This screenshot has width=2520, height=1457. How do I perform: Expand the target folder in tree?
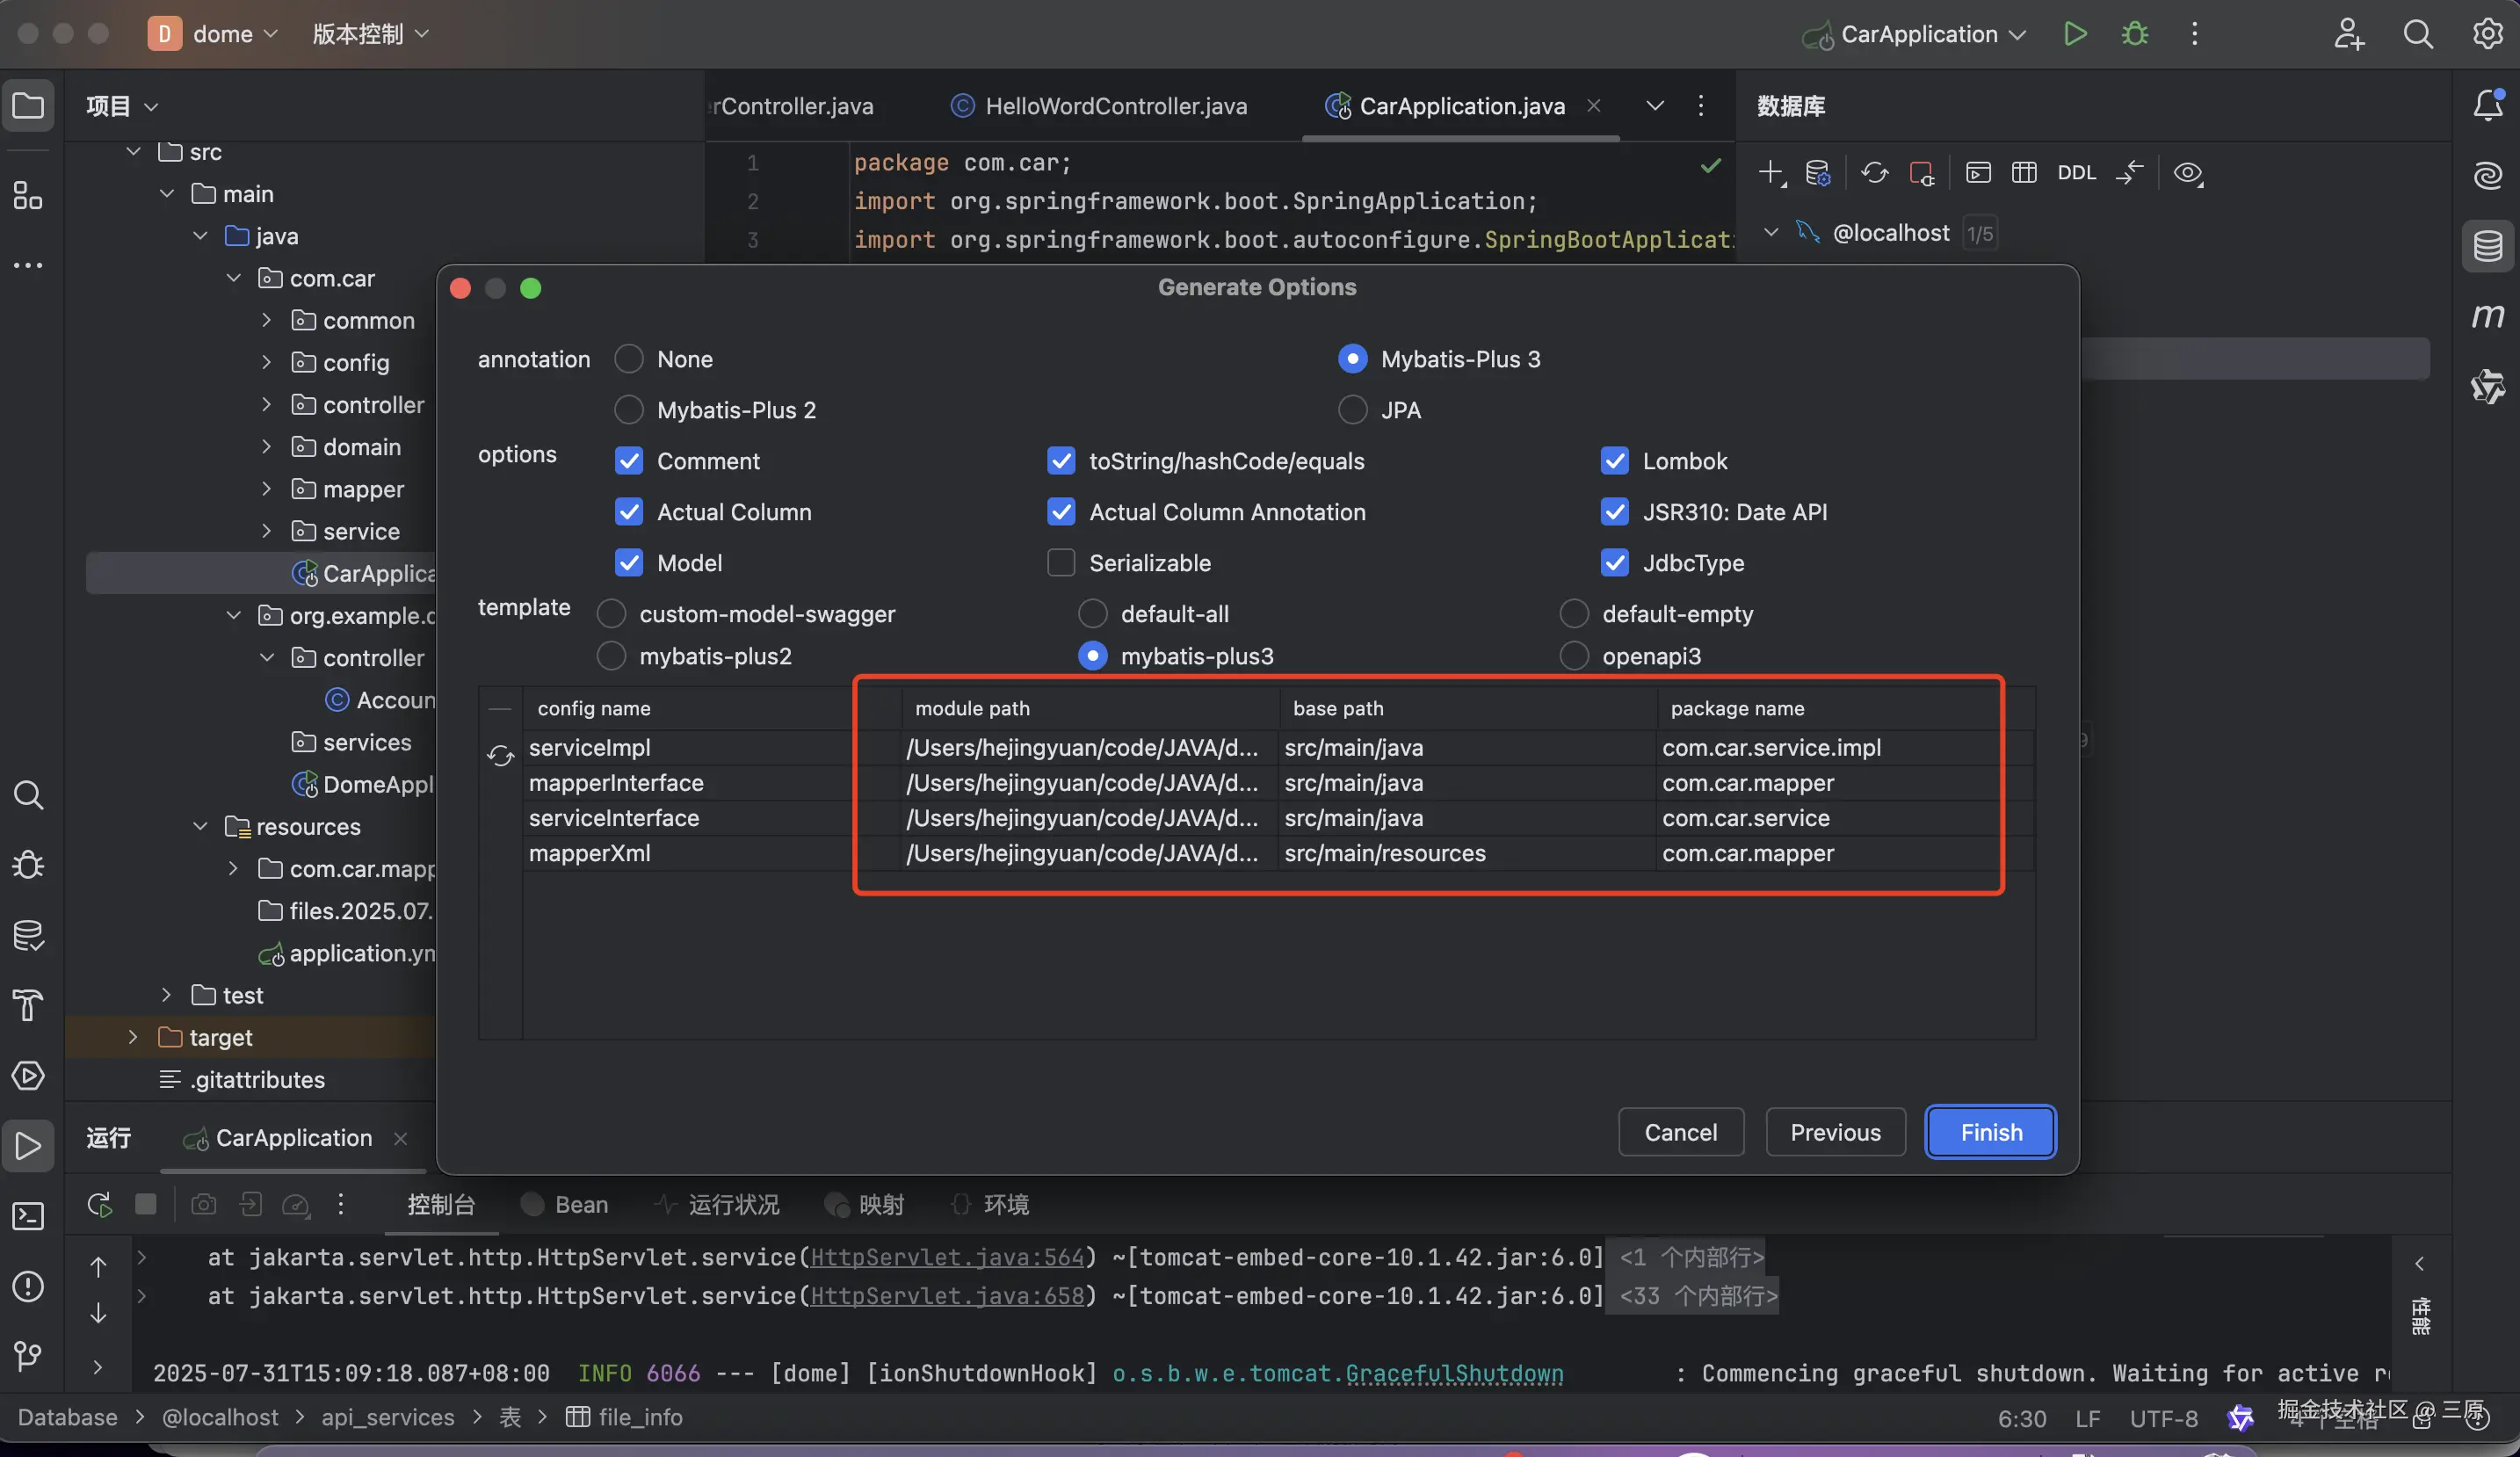pyautogui.click(x=133, y=1037)
